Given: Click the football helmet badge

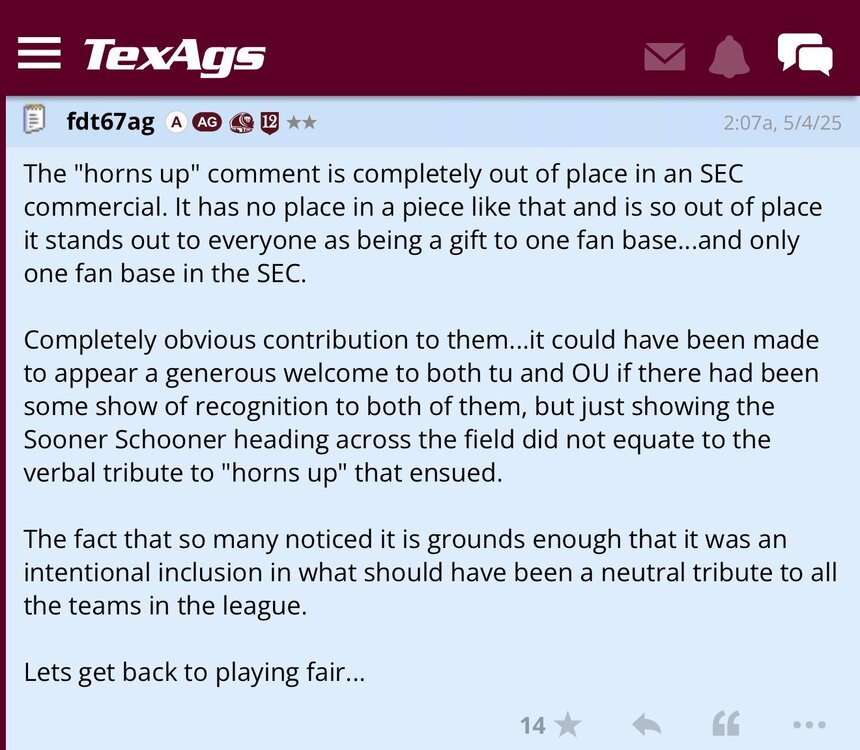Looking at the screenshot, I should point(241,122).
